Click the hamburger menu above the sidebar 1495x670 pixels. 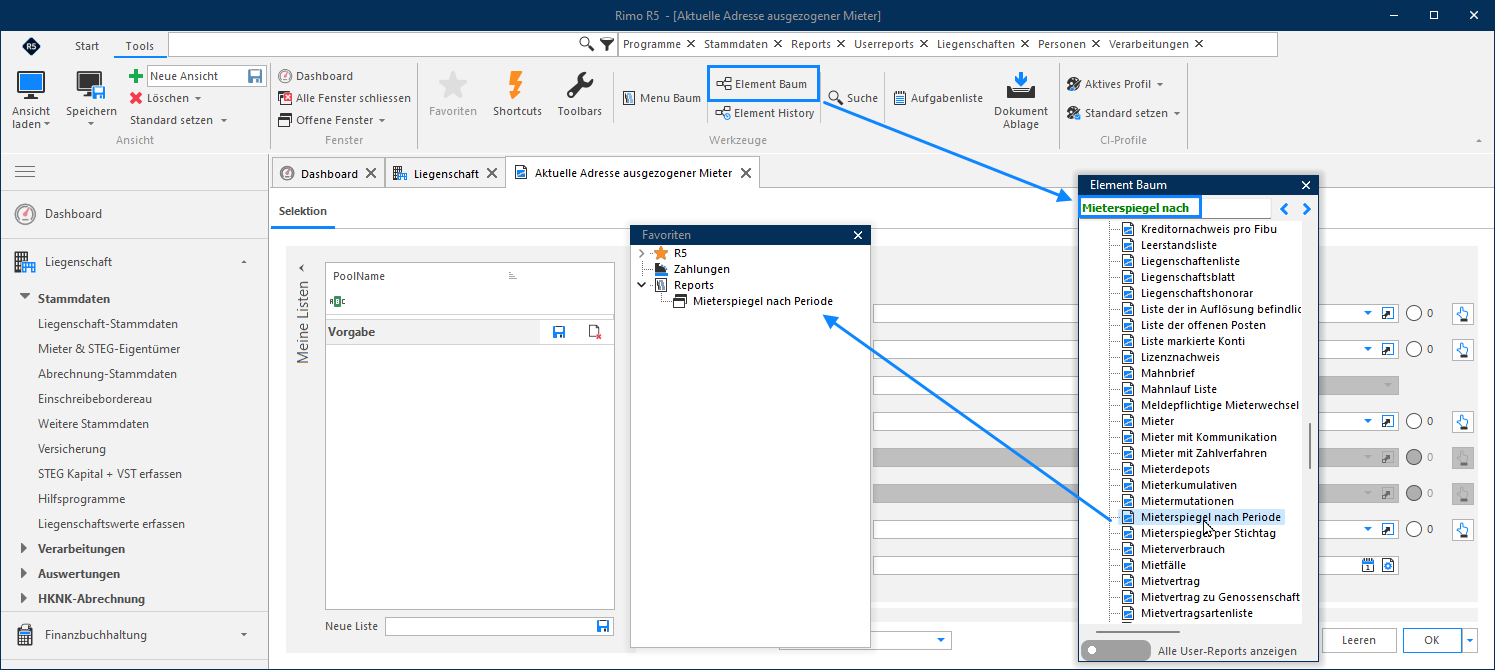(25, 172)
